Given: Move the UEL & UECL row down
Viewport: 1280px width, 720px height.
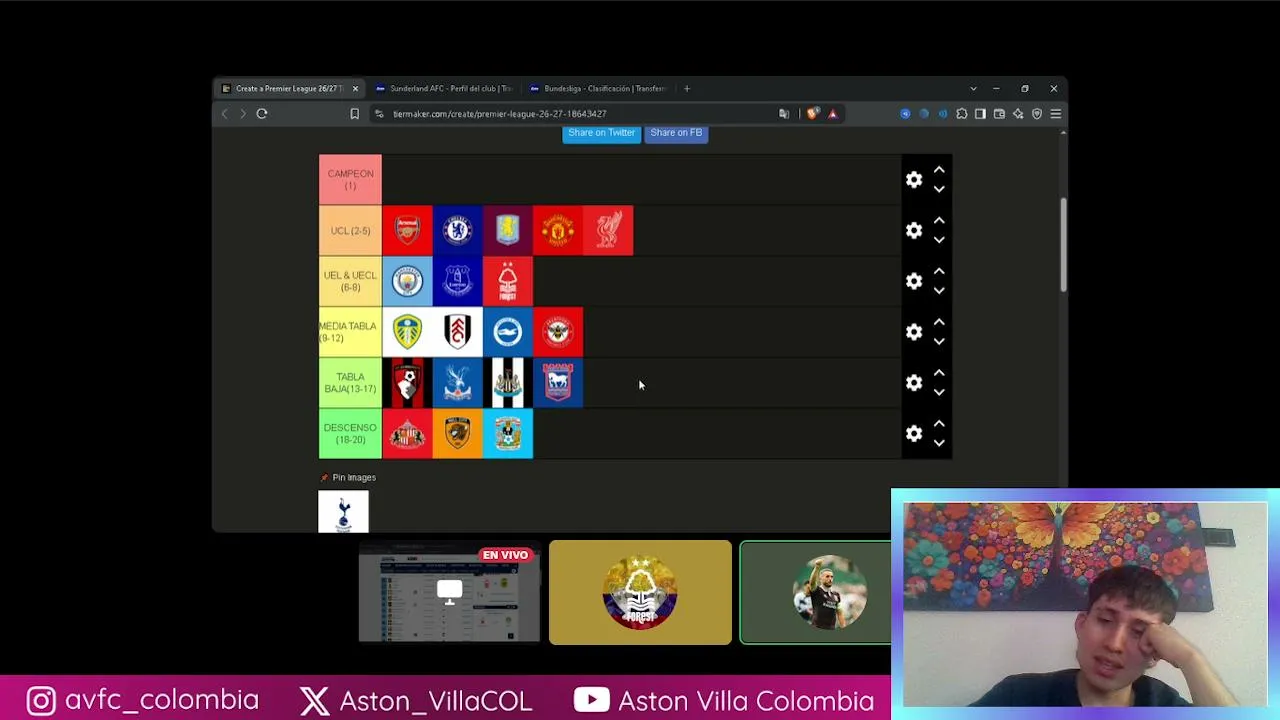Looking at the screenshot, I should click(939, 291).
